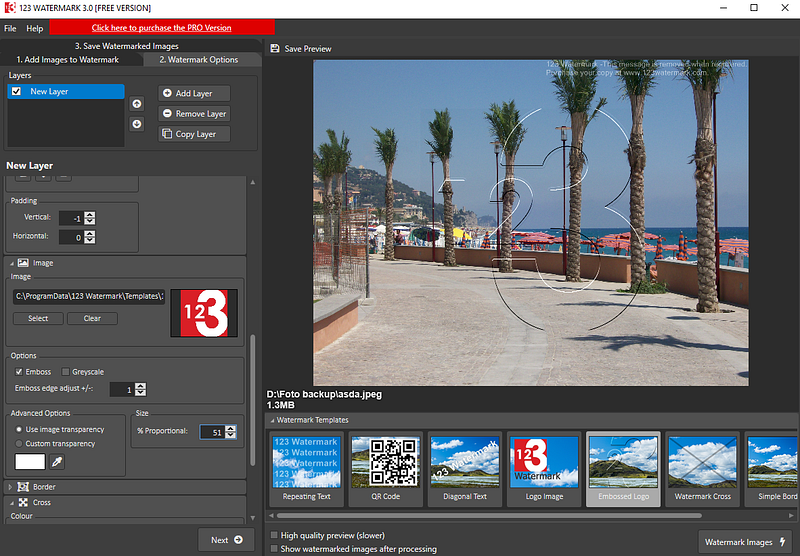The height and width of the screenshot is (556, 800).
Task: Click the palm tree preview image
Action: (x=531, y=223)
